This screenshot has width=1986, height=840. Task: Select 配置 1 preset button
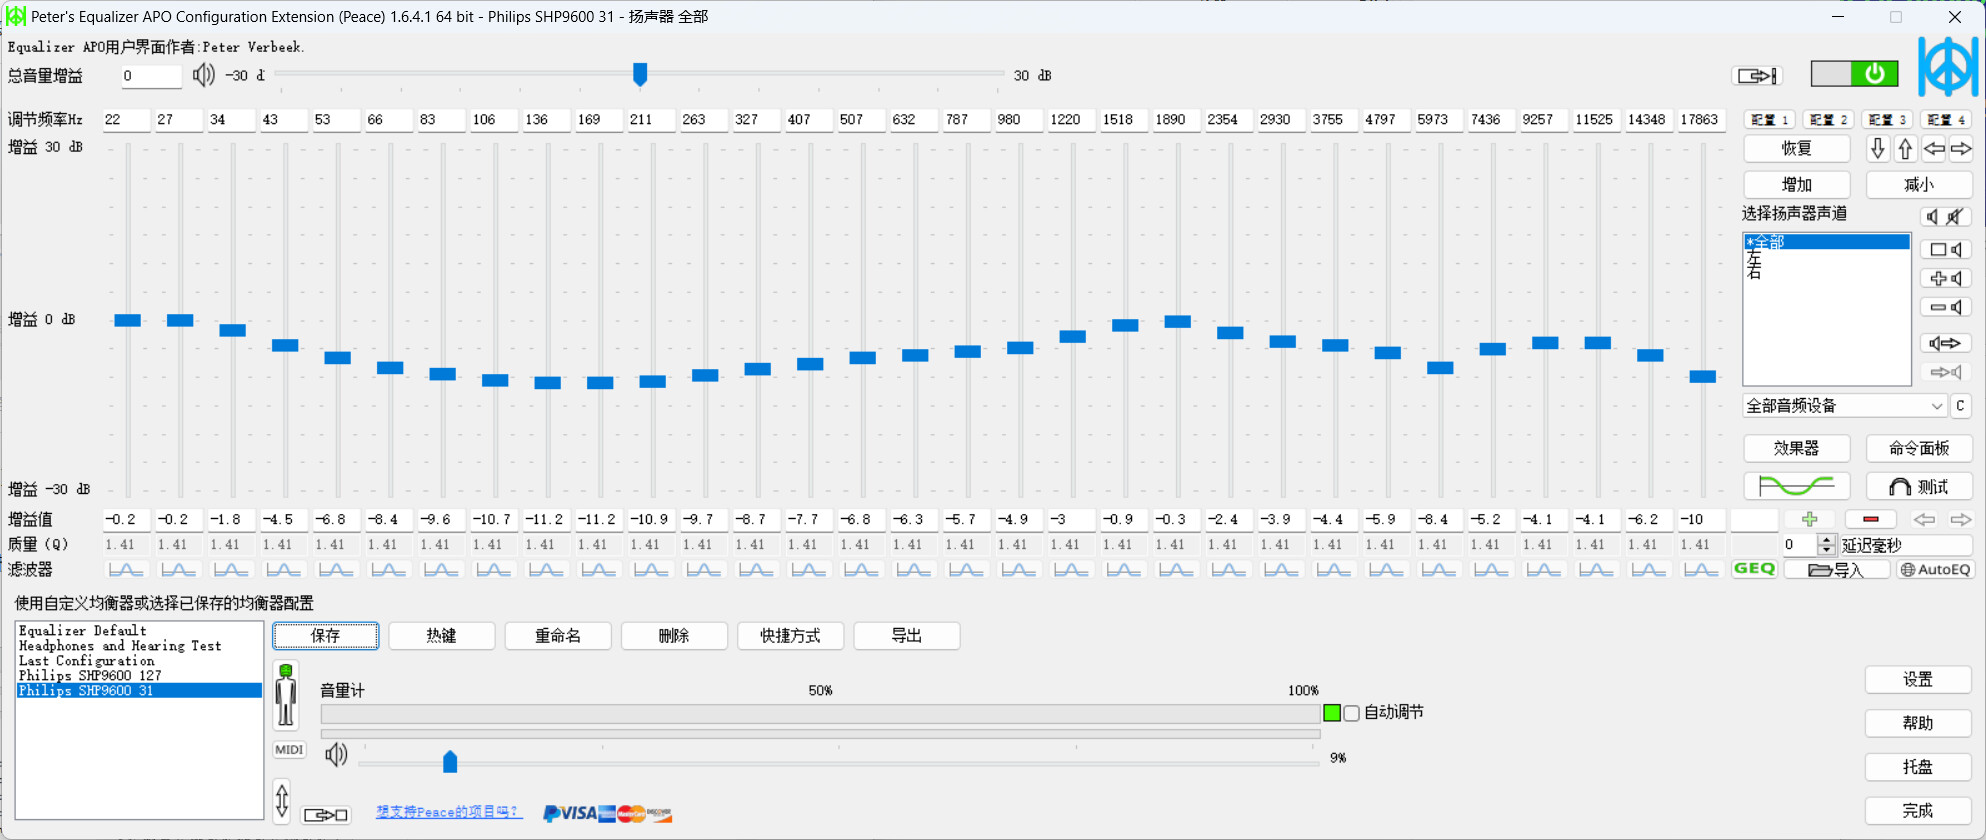click(x=1771, y=119)
